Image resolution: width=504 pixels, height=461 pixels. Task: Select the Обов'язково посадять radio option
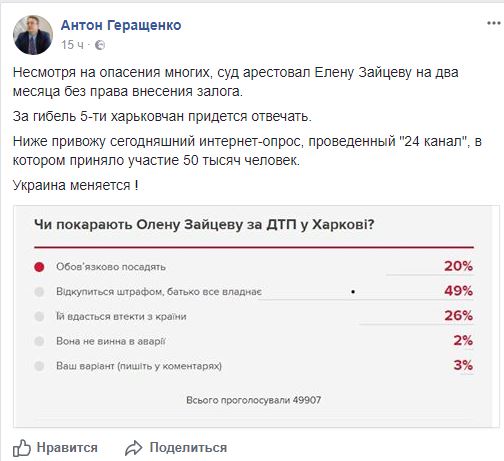(x=39, y=267)
